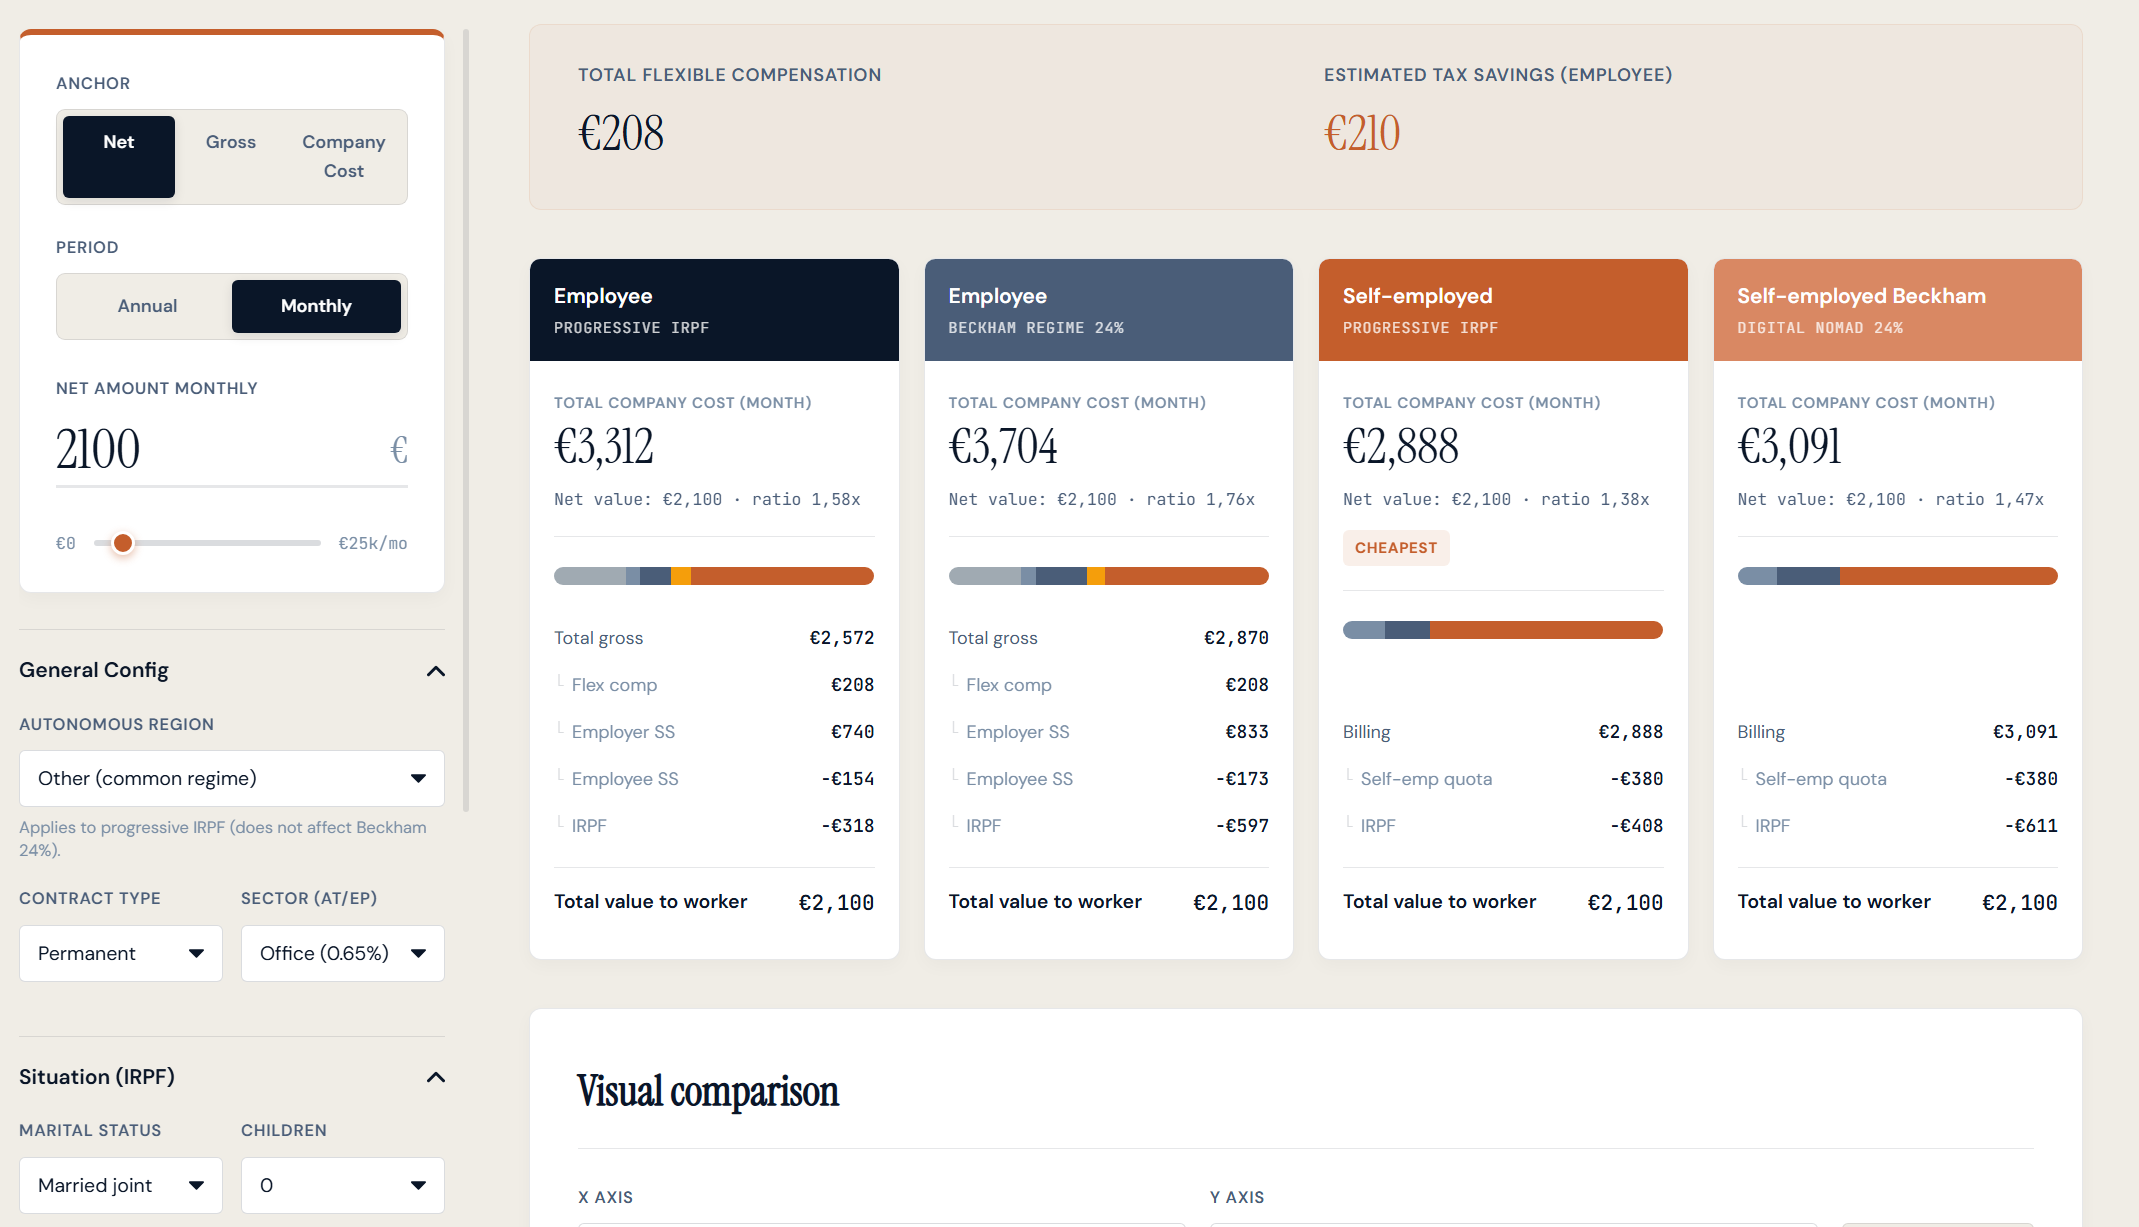The height and width of the screenshot is (1227, 2139).
Task: Click the Self-employed Beckham Digital Nomad header
Action: tap(1898, 310)
